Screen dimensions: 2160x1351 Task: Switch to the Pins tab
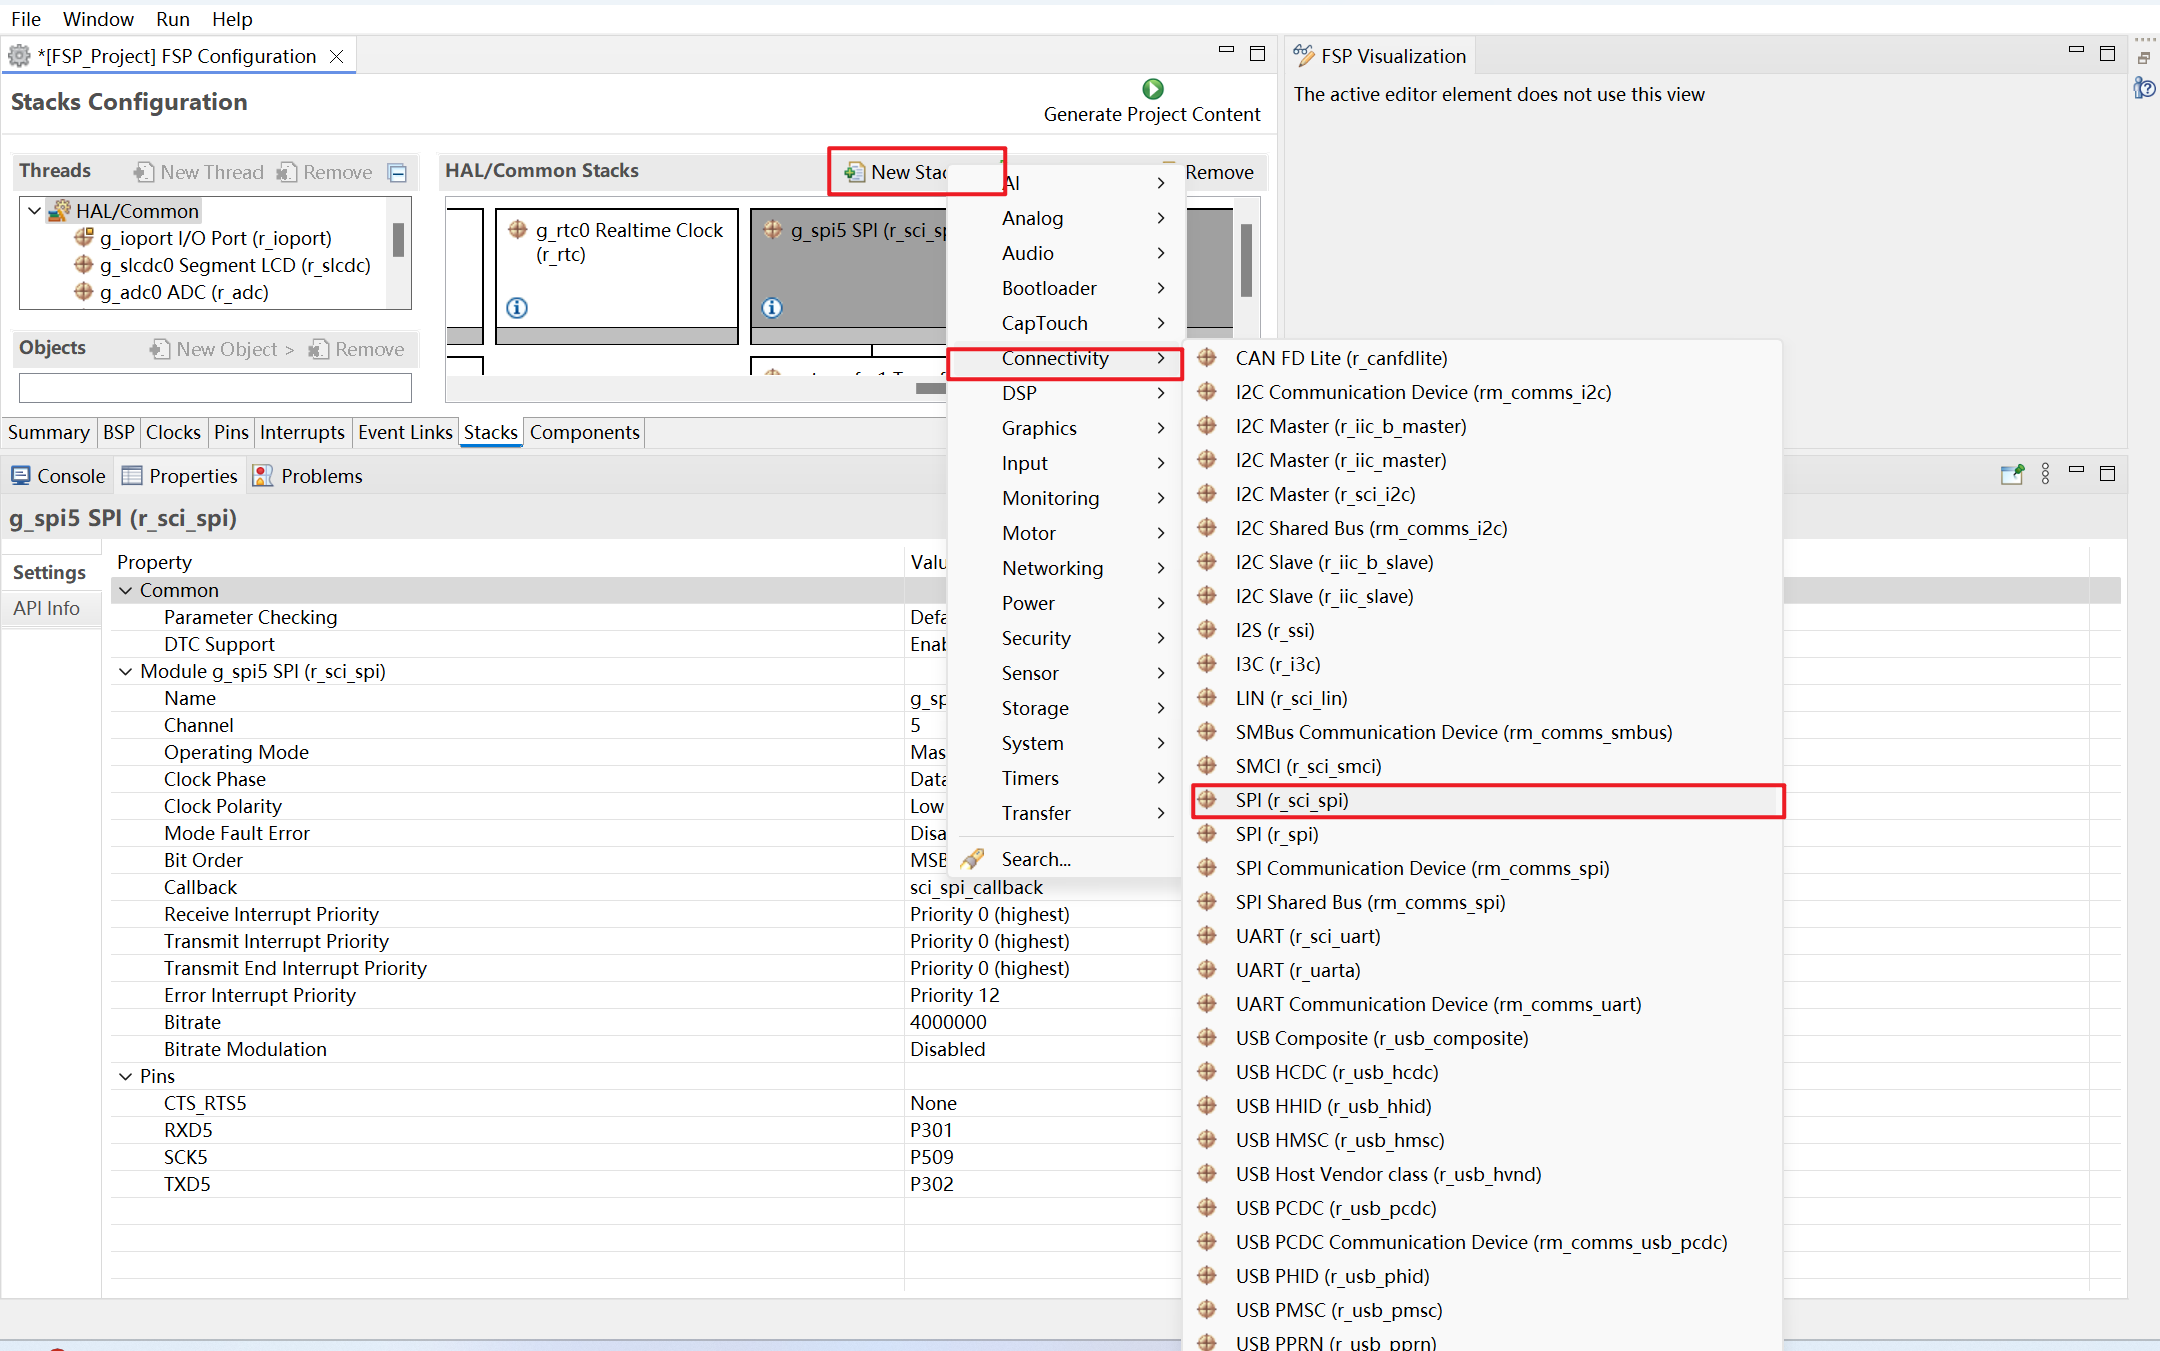click(x=231, y=432)
